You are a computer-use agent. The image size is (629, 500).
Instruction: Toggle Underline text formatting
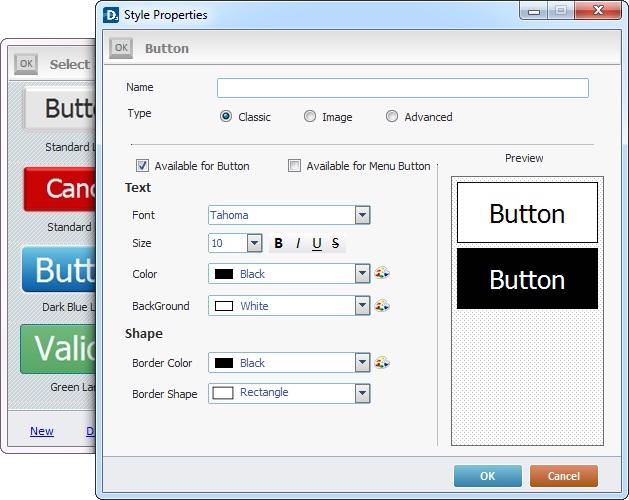(317, 243)
